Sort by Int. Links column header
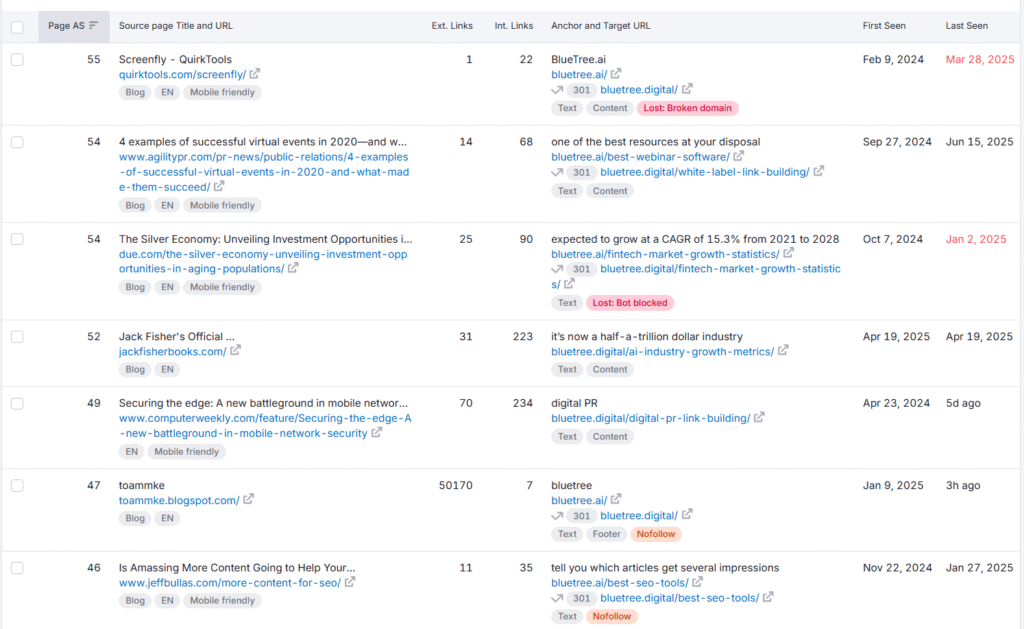Screen dimensions: 1024x629 click(x=513, y=25)
